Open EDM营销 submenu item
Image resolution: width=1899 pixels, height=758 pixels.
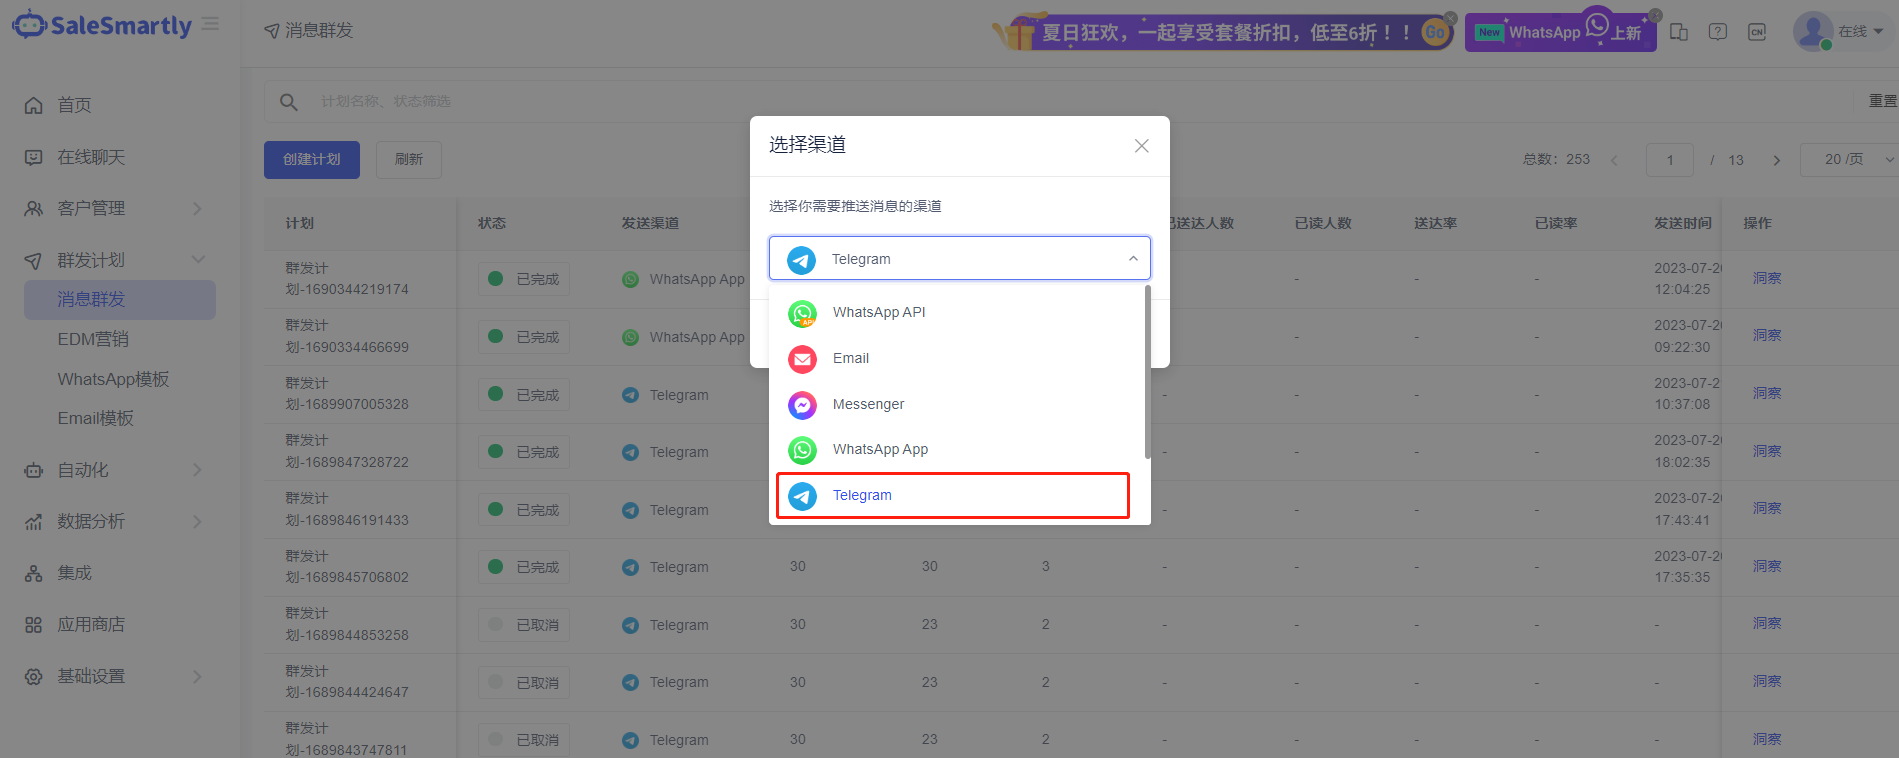click(93, 339)
